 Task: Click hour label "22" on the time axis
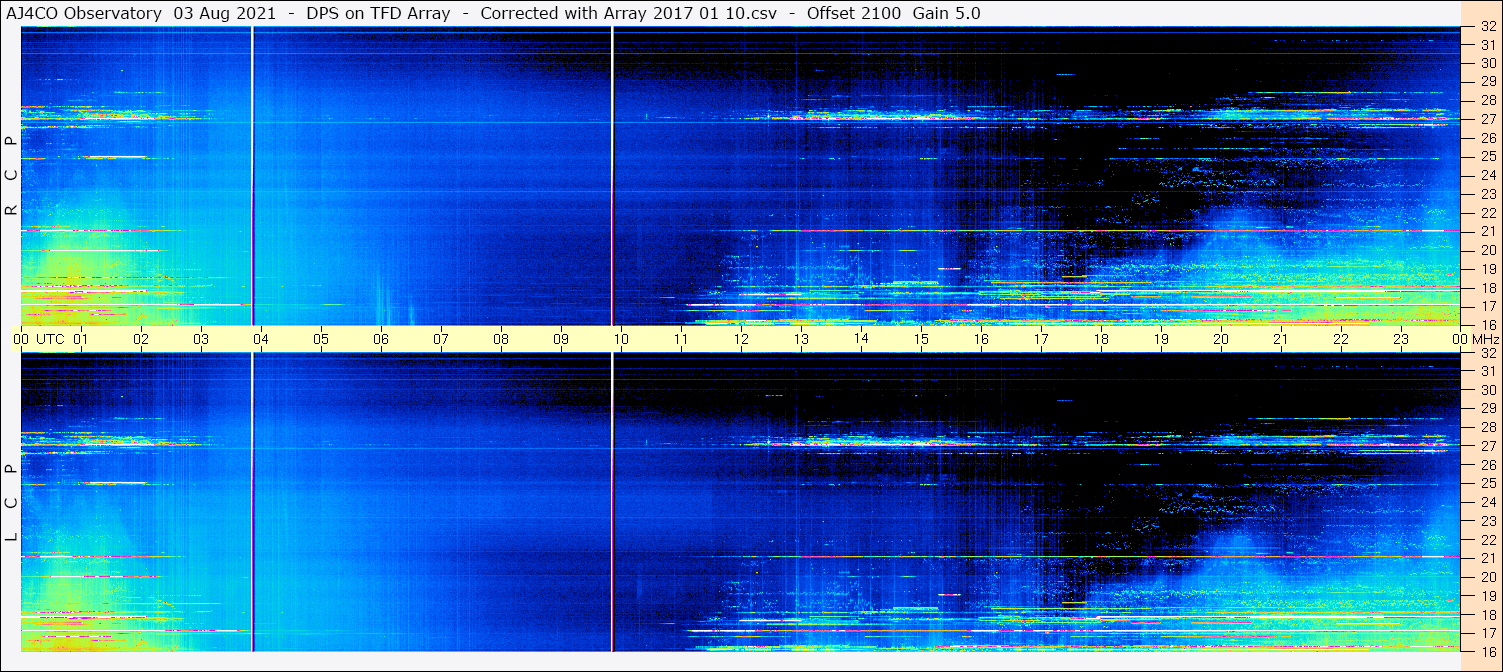click(x=1341, y=339)
